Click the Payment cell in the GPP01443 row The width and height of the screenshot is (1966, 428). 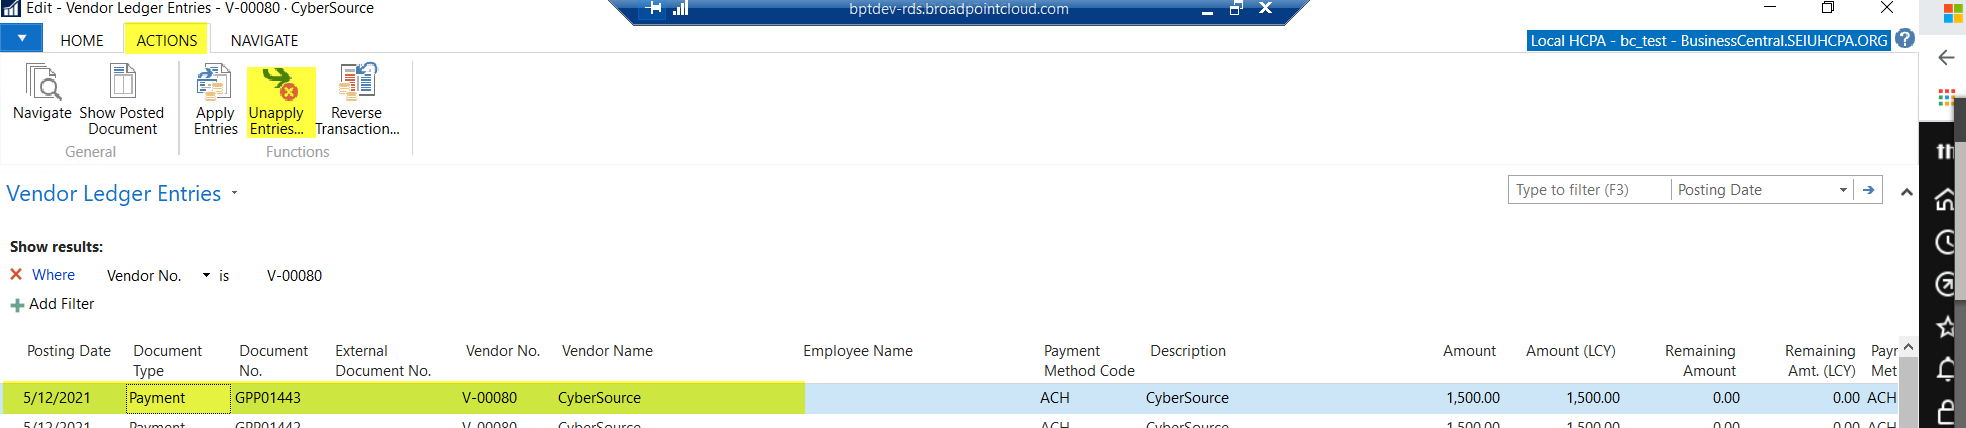click(x=177, y=398)
